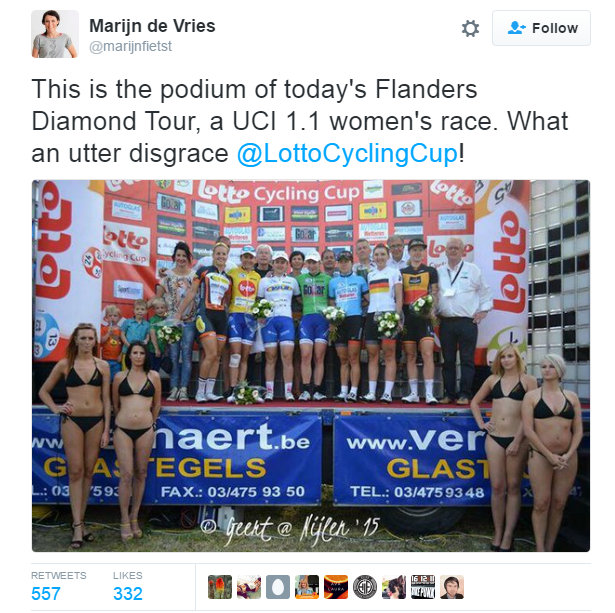Open the Marijn de Vries name link
The image size is (615, 613).
[x=152, y=26]
